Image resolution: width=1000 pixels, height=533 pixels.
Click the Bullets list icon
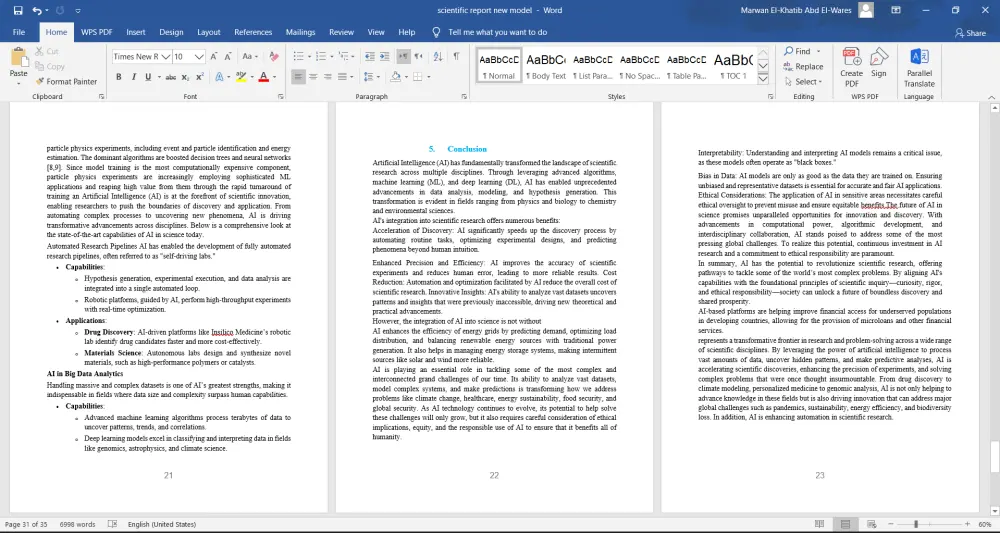pos(298,57)
